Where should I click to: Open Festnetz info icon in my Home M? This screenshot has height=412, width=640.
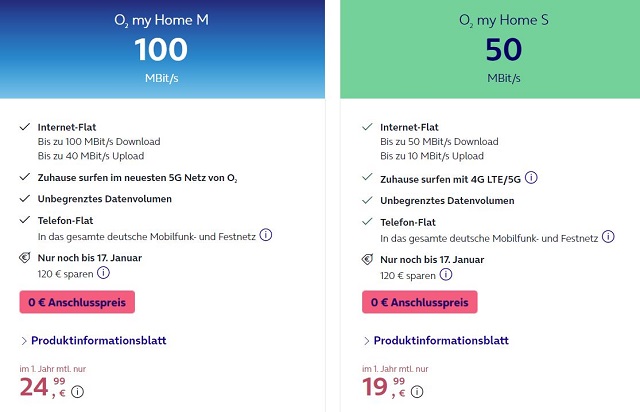(x=266, y=236)
